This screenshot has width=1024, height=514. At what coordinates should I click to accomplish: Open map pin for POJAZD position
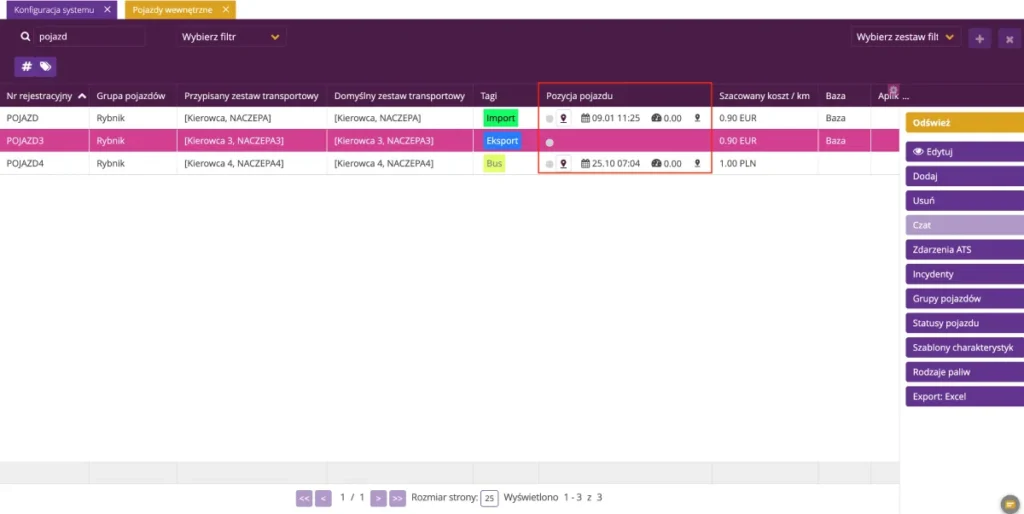click(x=564, y=118)
